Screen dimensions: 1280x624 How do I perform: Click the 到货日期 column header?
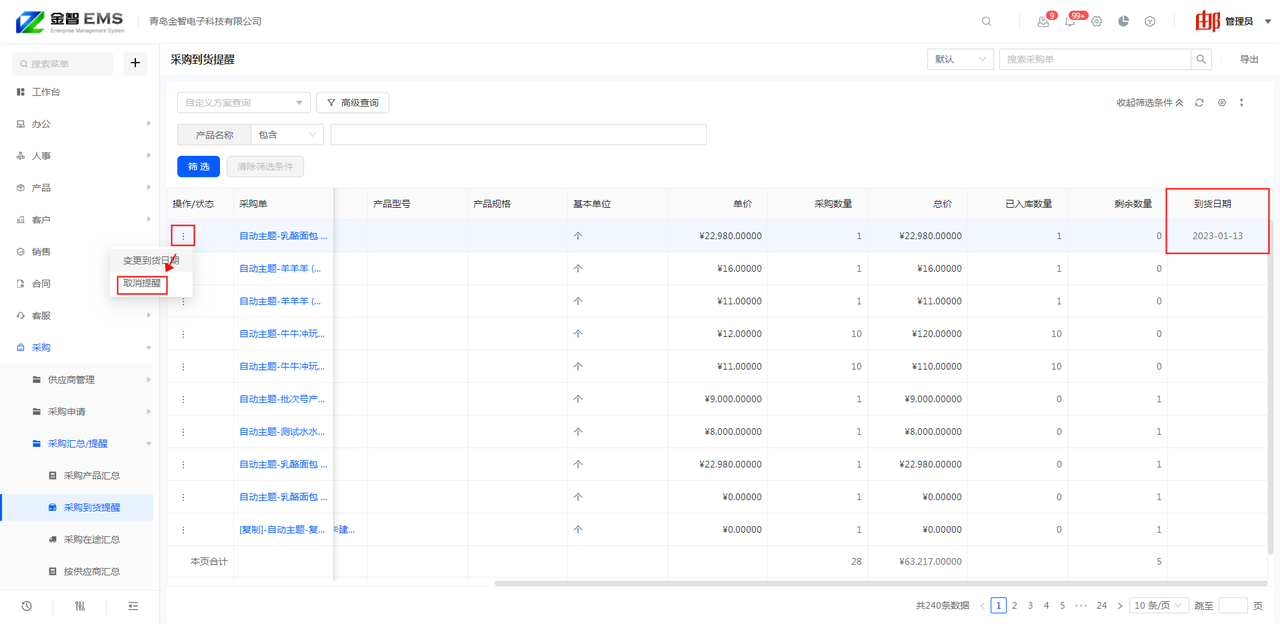coord(1217,204)
